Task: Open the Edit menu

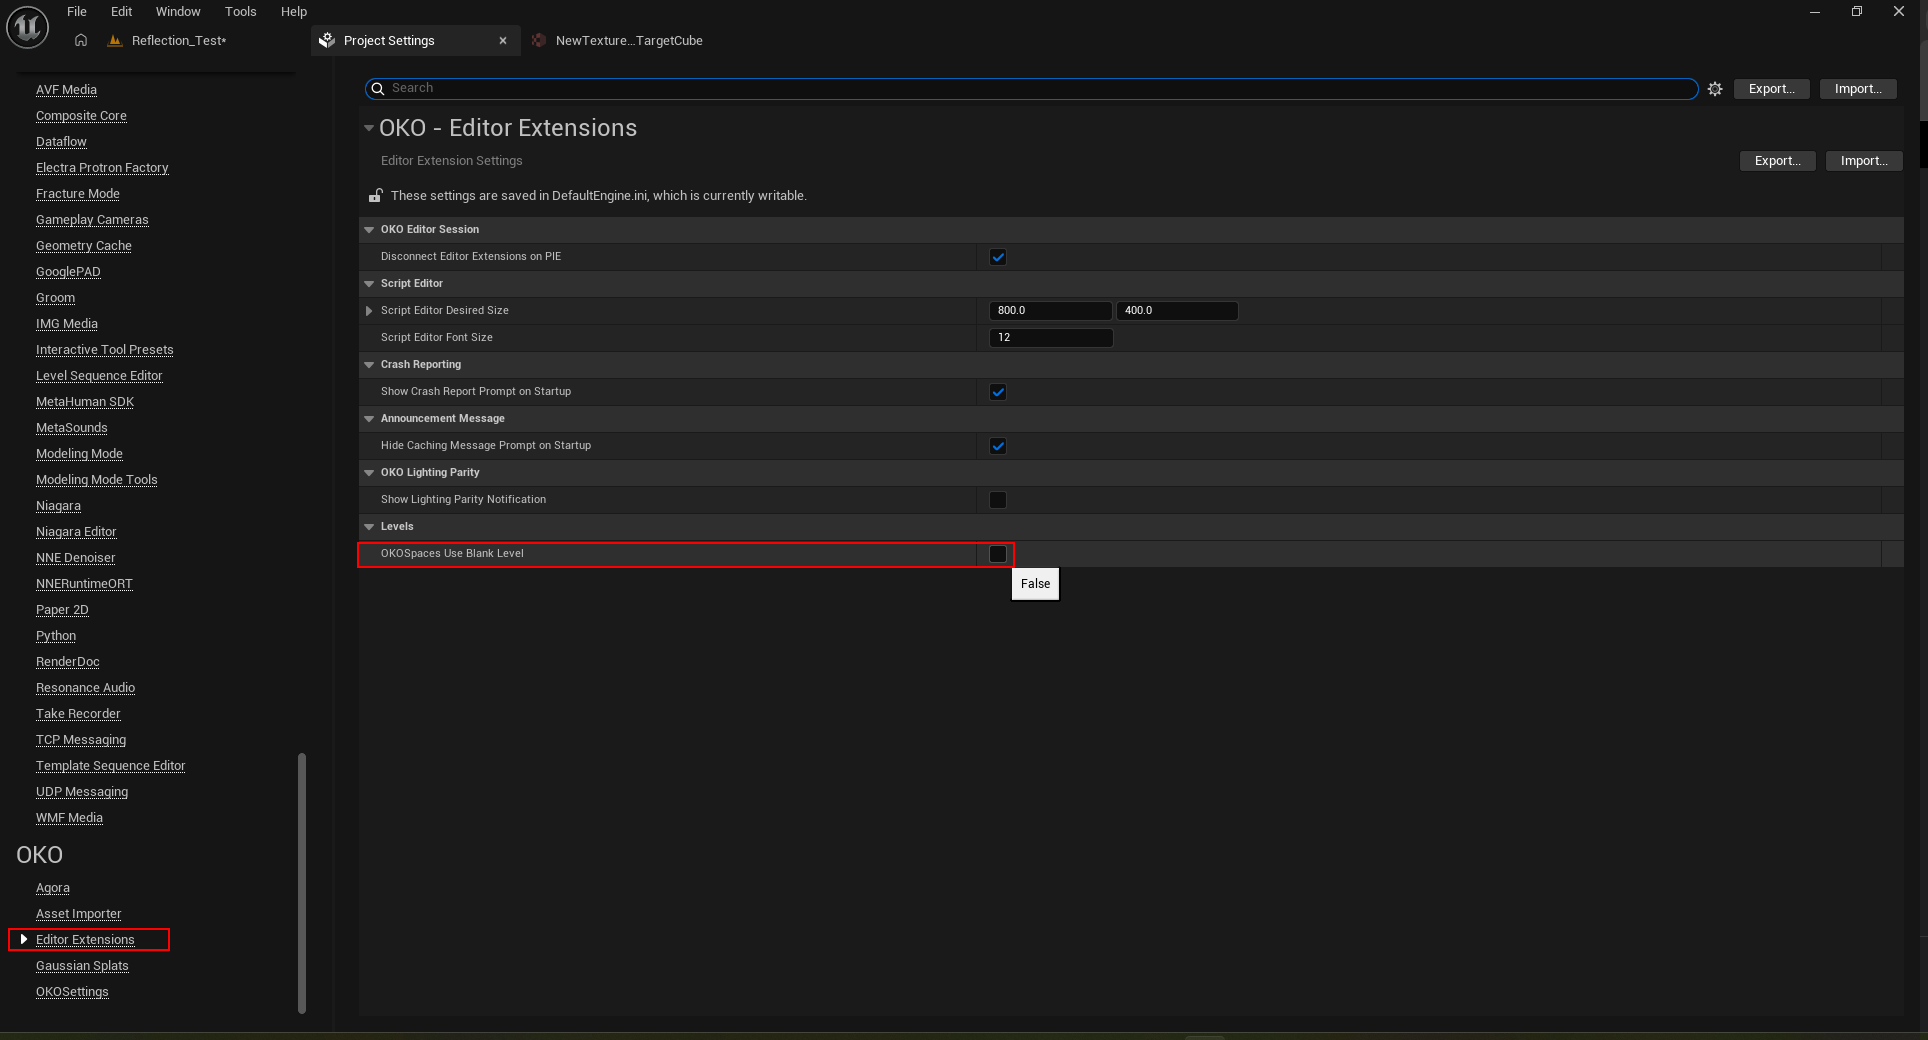Action: tap(121, 12)
